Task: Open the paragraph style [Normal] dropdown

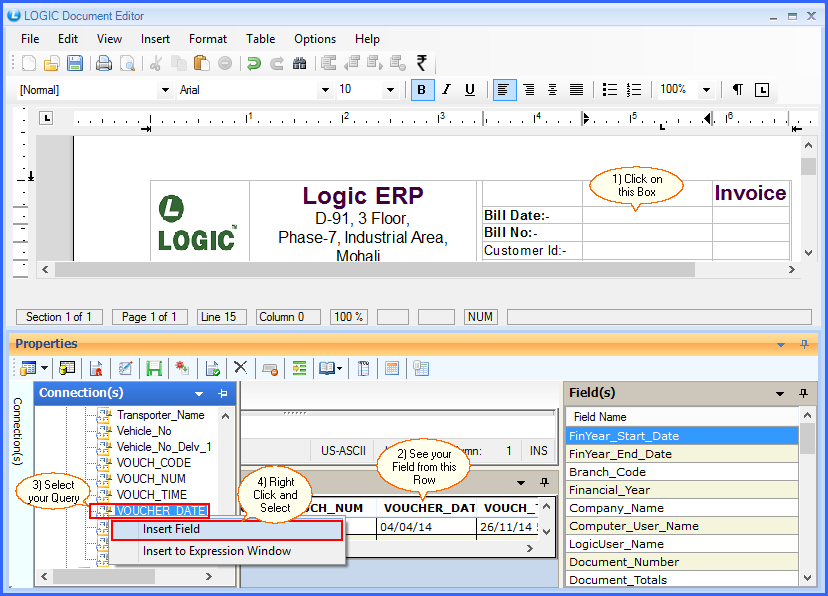Action: pyautogui.click(x=165, y=90)
